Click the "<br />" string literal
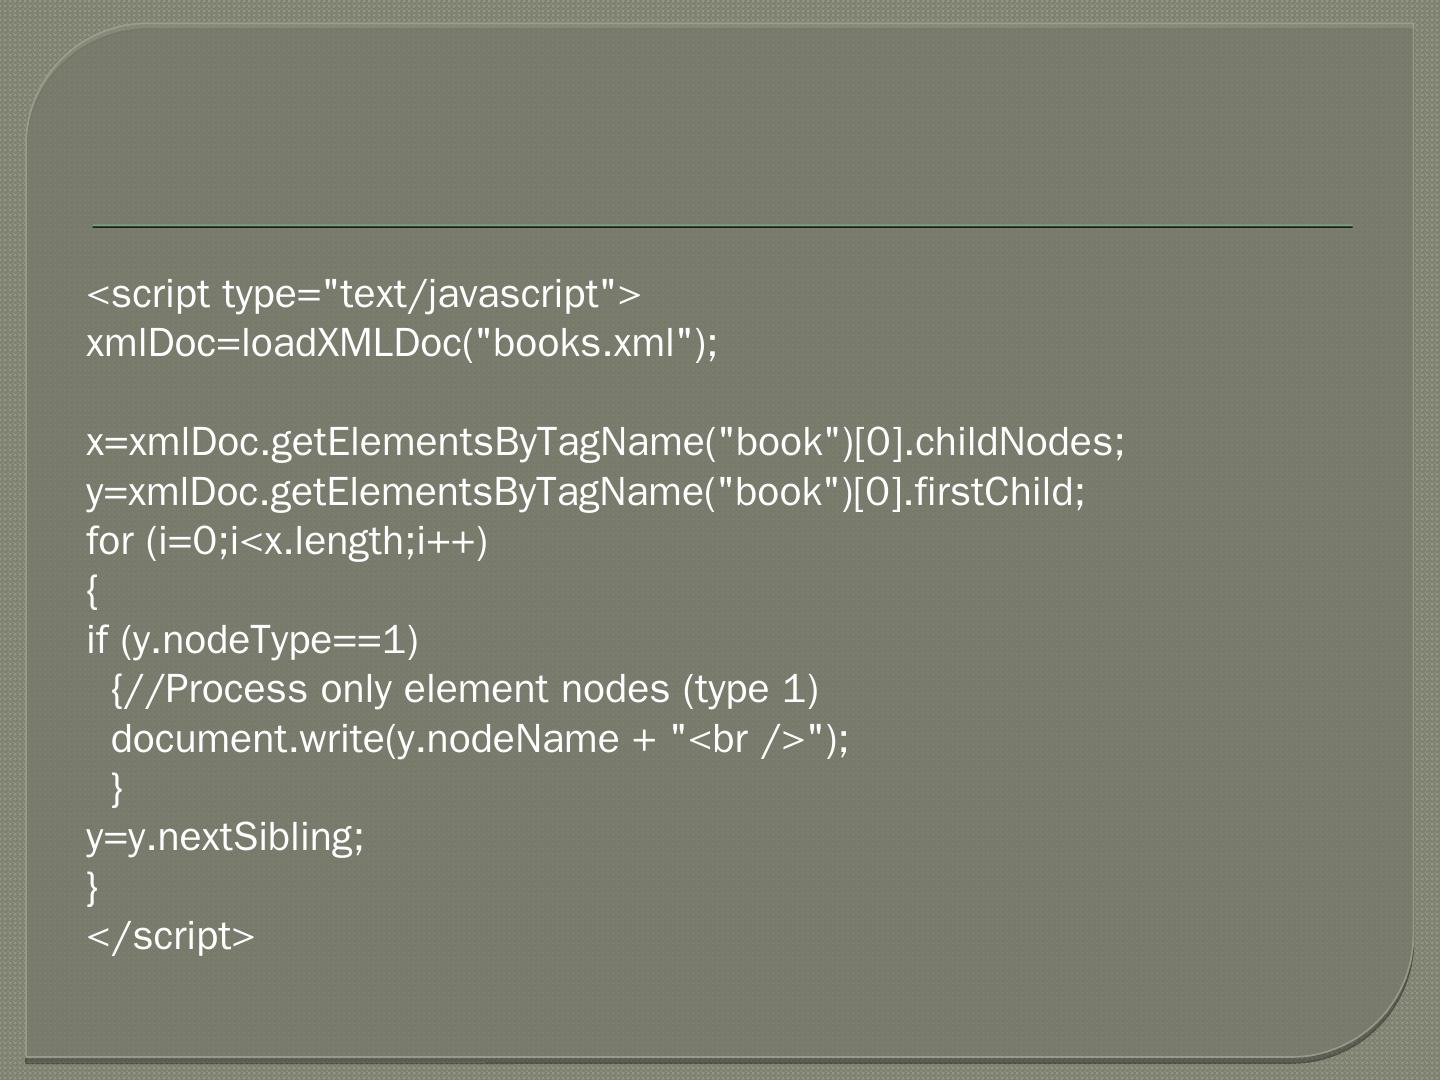 coord(748,739)
